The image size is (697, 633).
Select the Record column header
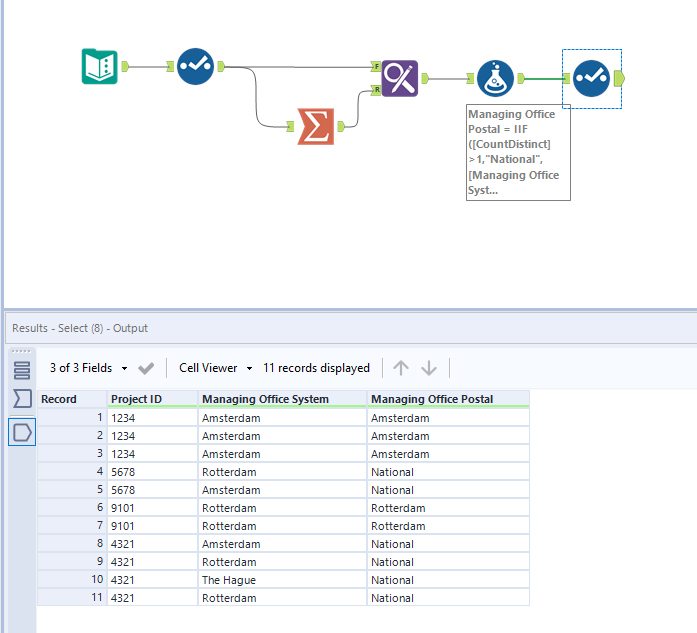point(72,399)
